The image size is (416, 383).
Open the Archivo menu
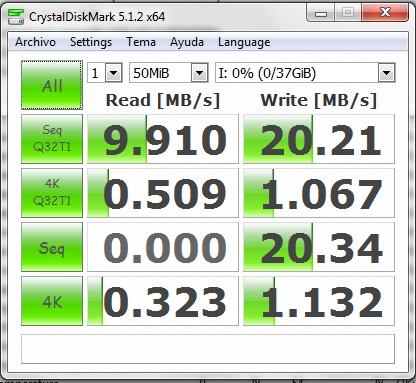coord(35,42)
